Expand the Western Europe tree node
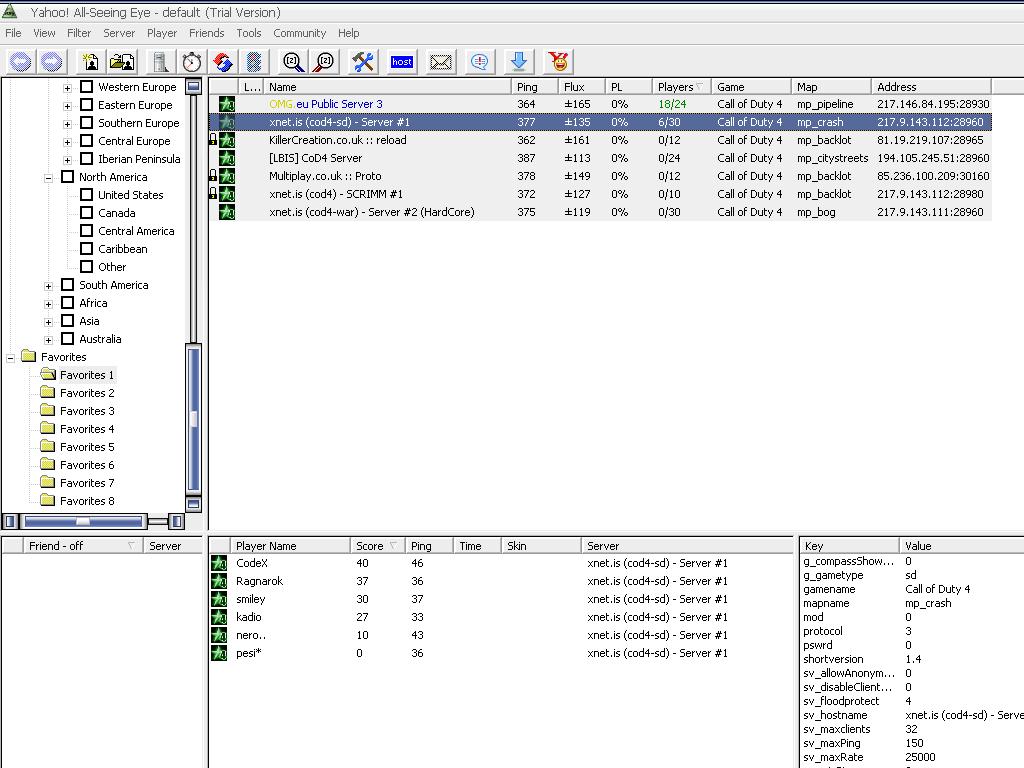 pos(67,88)
